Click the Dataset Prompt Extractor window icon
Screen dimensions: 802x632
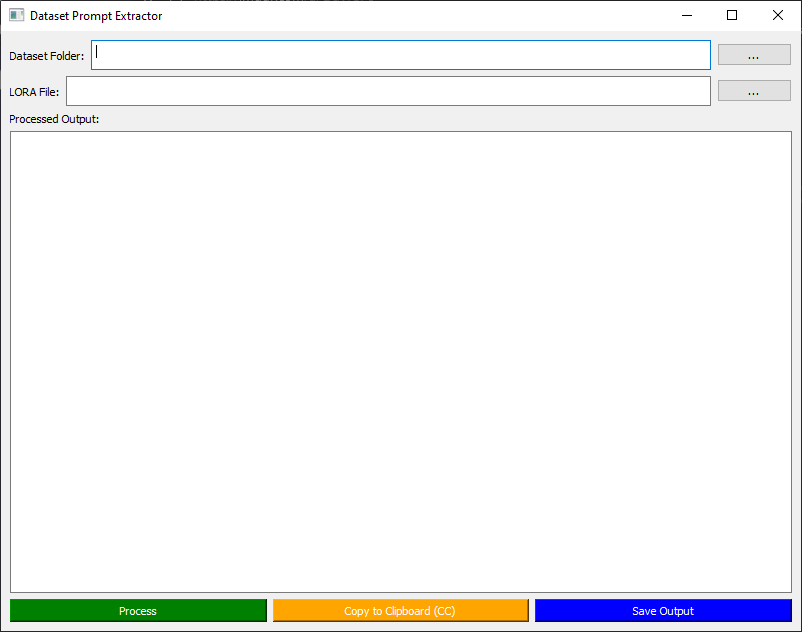point(16,15)
